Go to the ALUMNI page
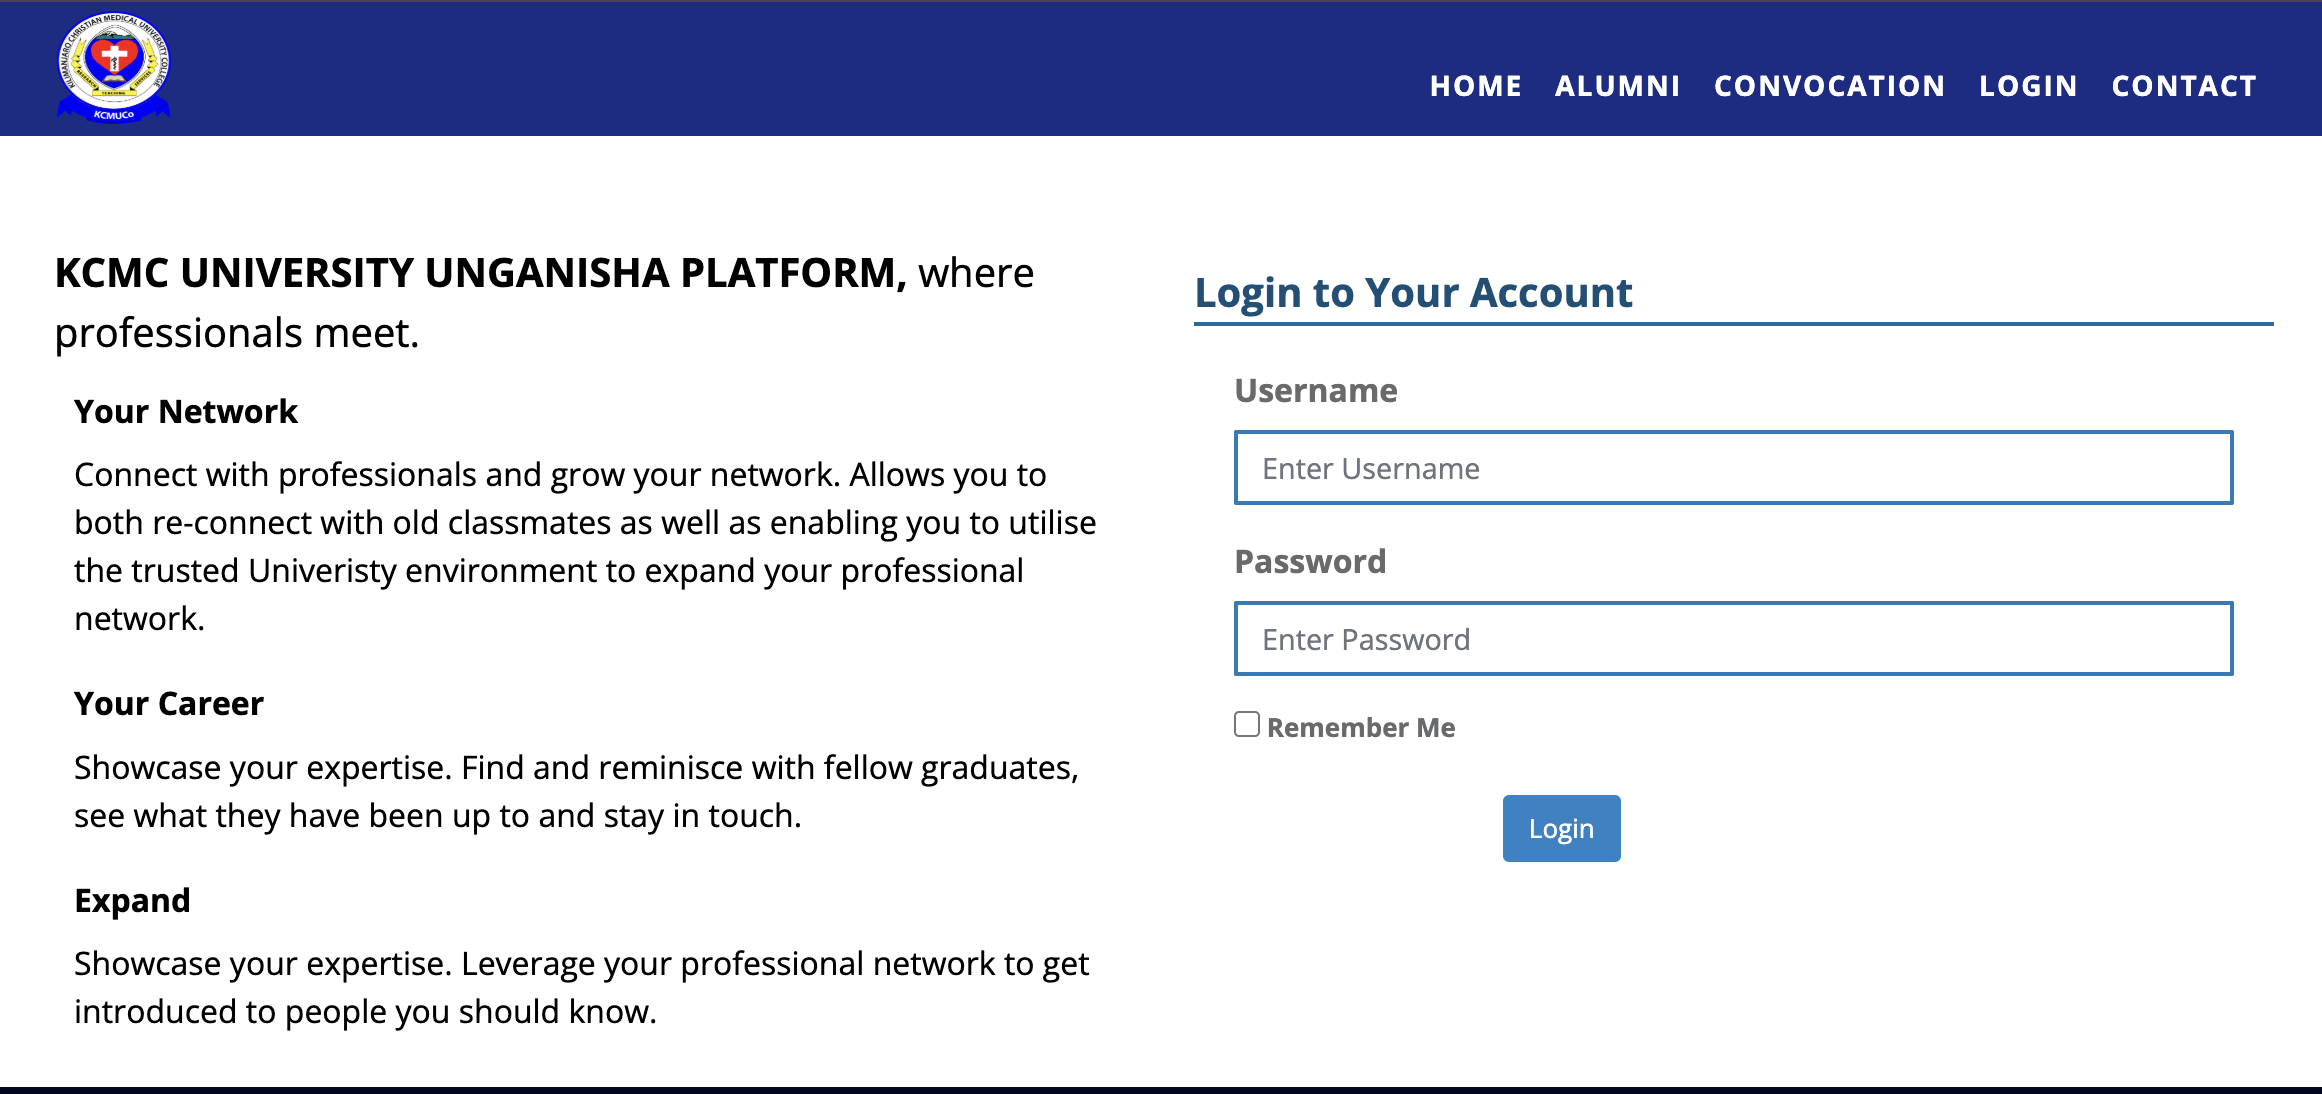The width and height of the screenshot is (2322, 1094). click(x=1617, y=86)
